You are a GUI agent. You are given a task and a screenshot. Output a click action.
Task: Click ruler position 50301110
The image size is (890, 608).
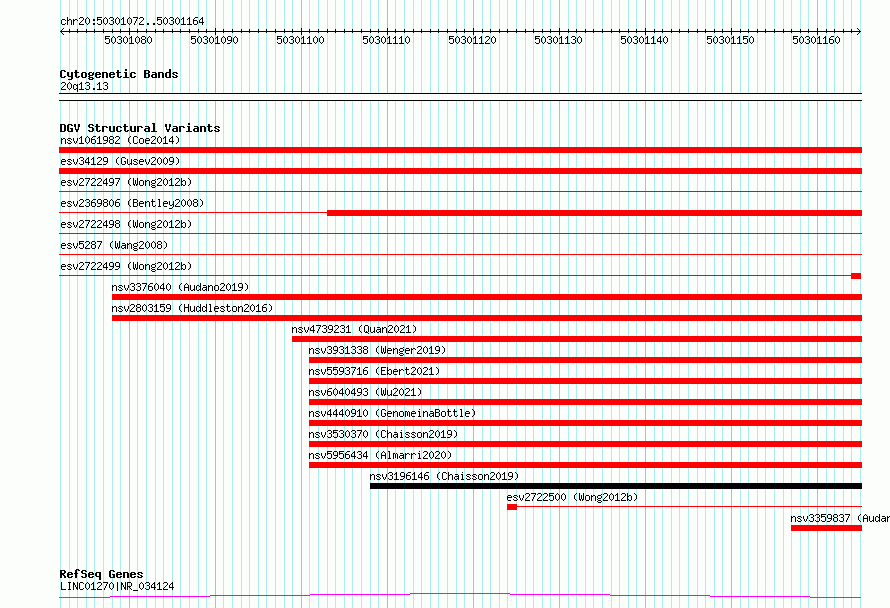coord(387,40)
